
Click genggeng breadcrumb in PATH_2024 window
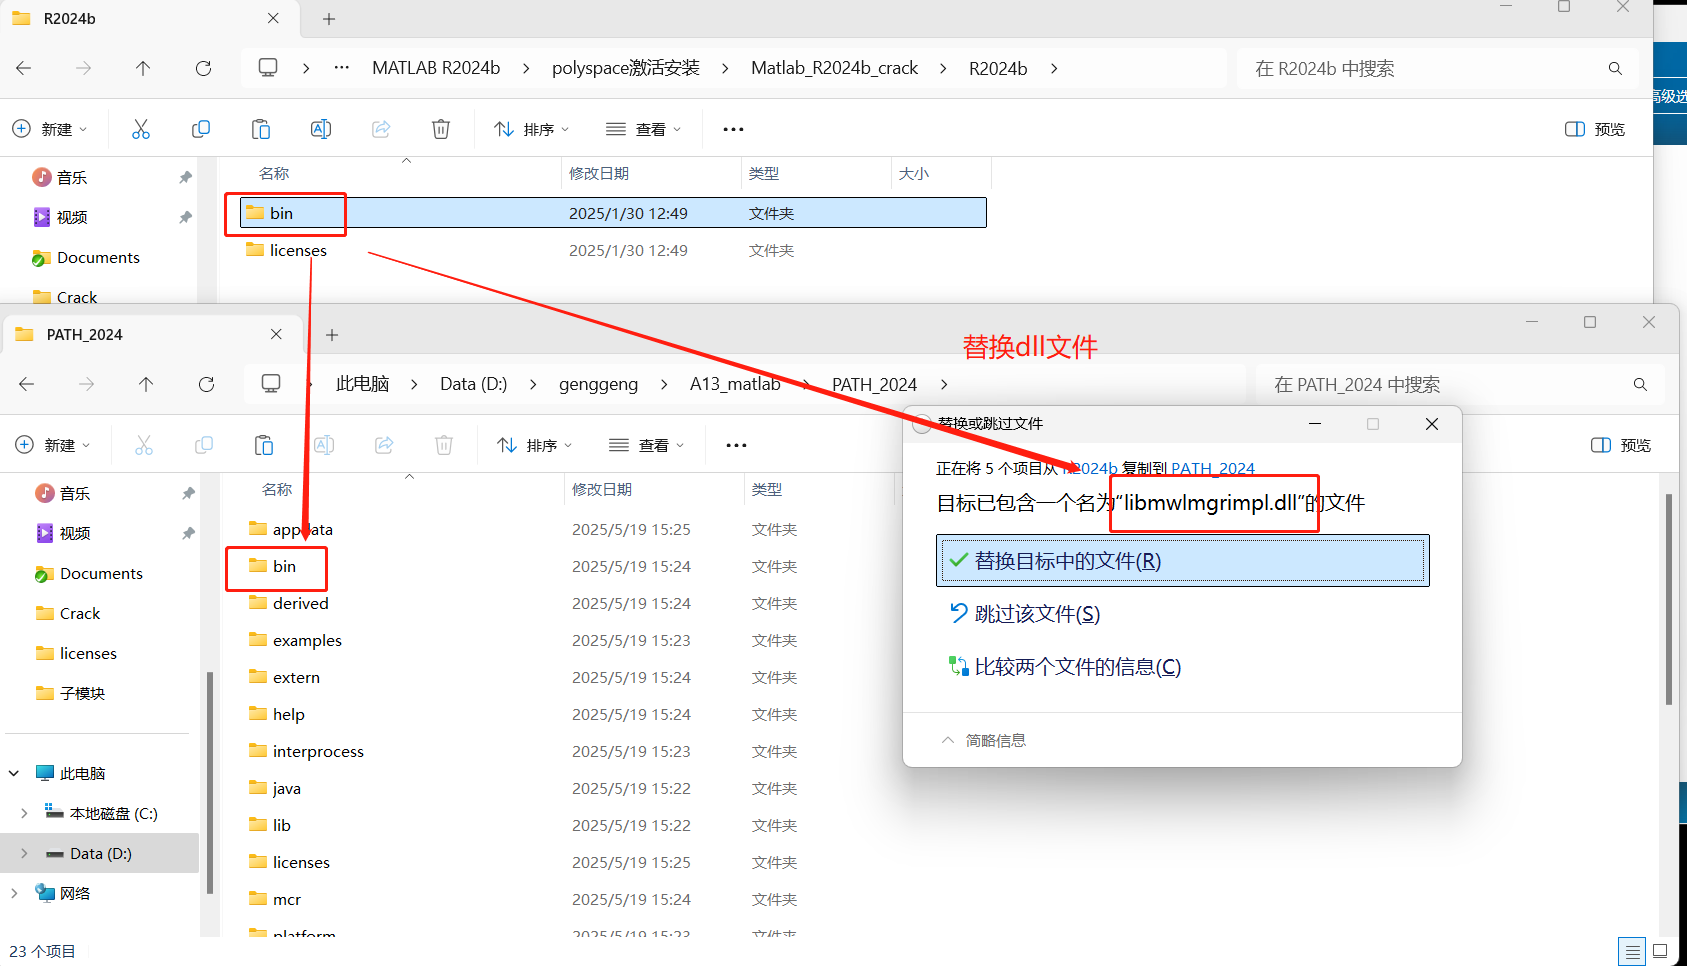(598, 384)
